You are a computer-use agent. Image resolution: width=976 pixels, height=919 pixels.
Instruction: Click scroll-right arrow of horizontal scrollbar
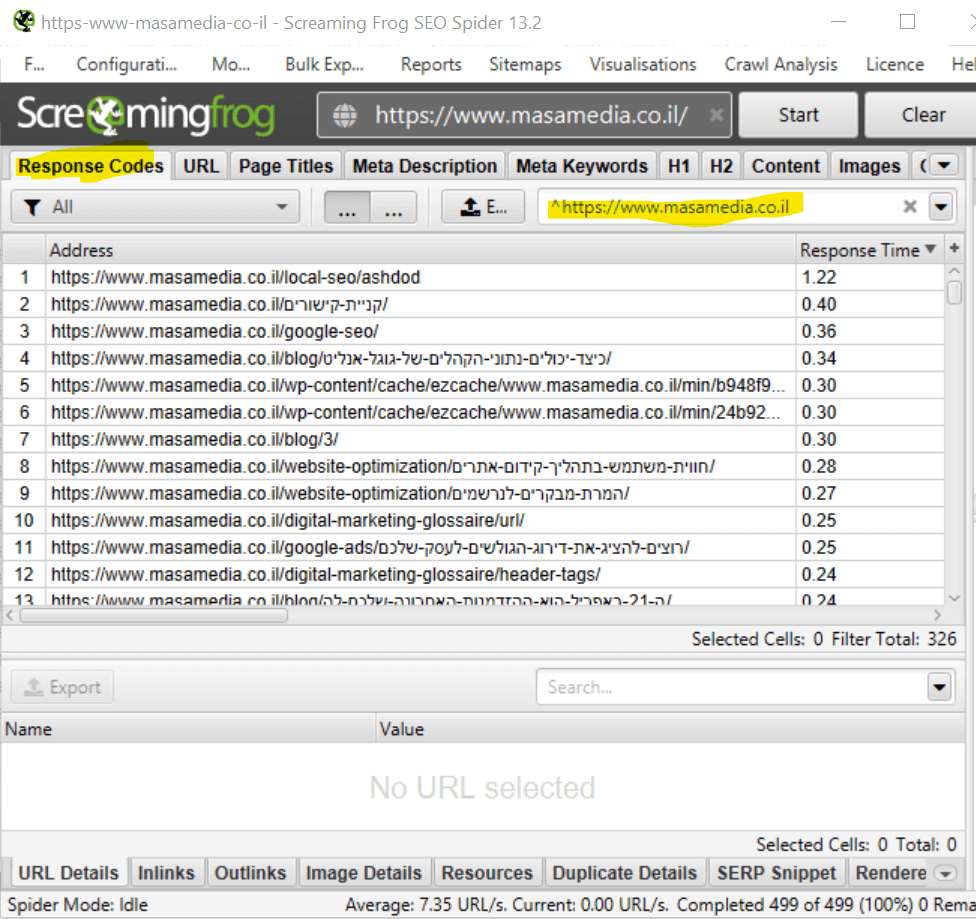click(937, 615)
